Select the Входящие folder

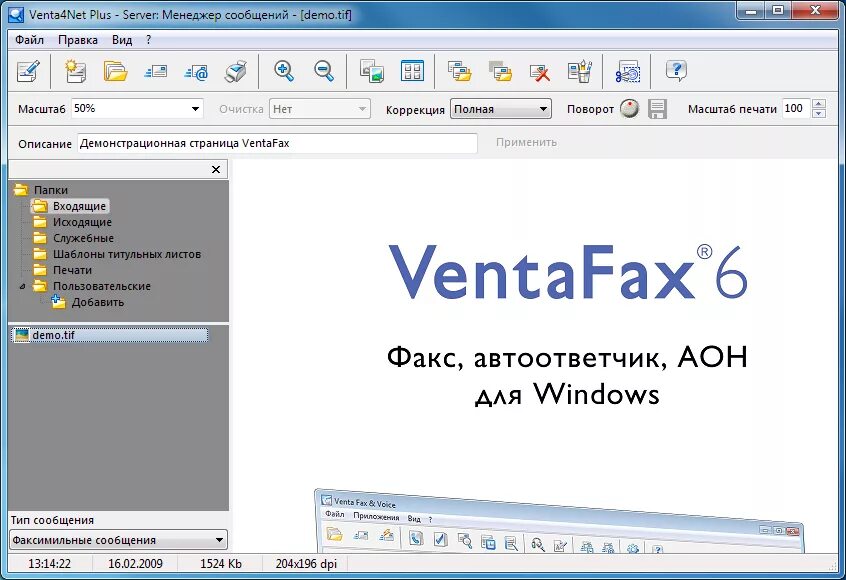tap(79, 206)
